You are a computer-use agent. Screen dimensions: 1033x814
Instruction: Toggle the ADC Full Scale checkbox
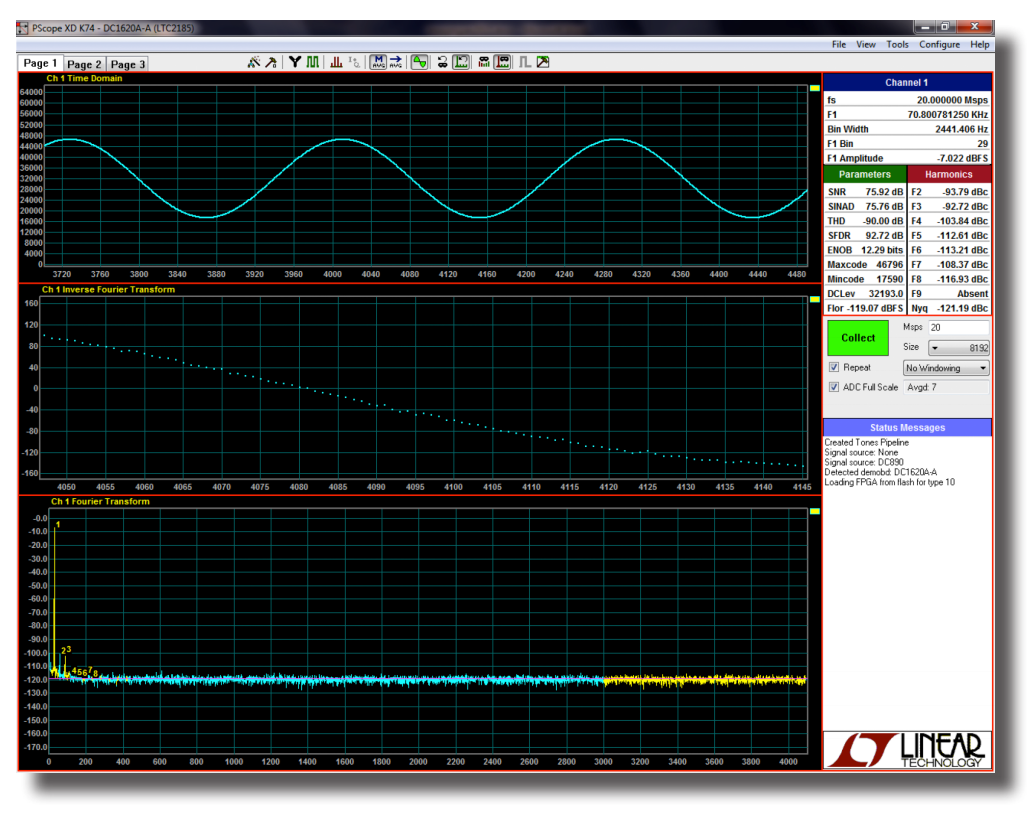[x=834, y=387]
